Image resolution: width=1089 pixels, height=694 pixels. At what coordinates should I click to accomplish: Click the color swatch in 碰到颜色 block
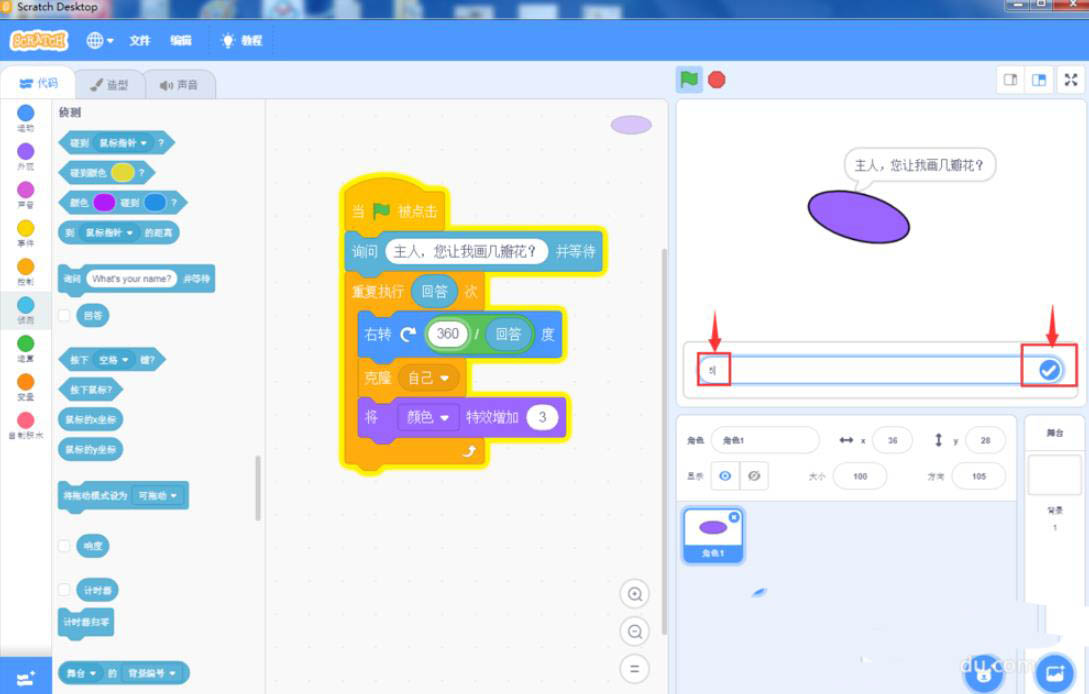click(122, 172)
